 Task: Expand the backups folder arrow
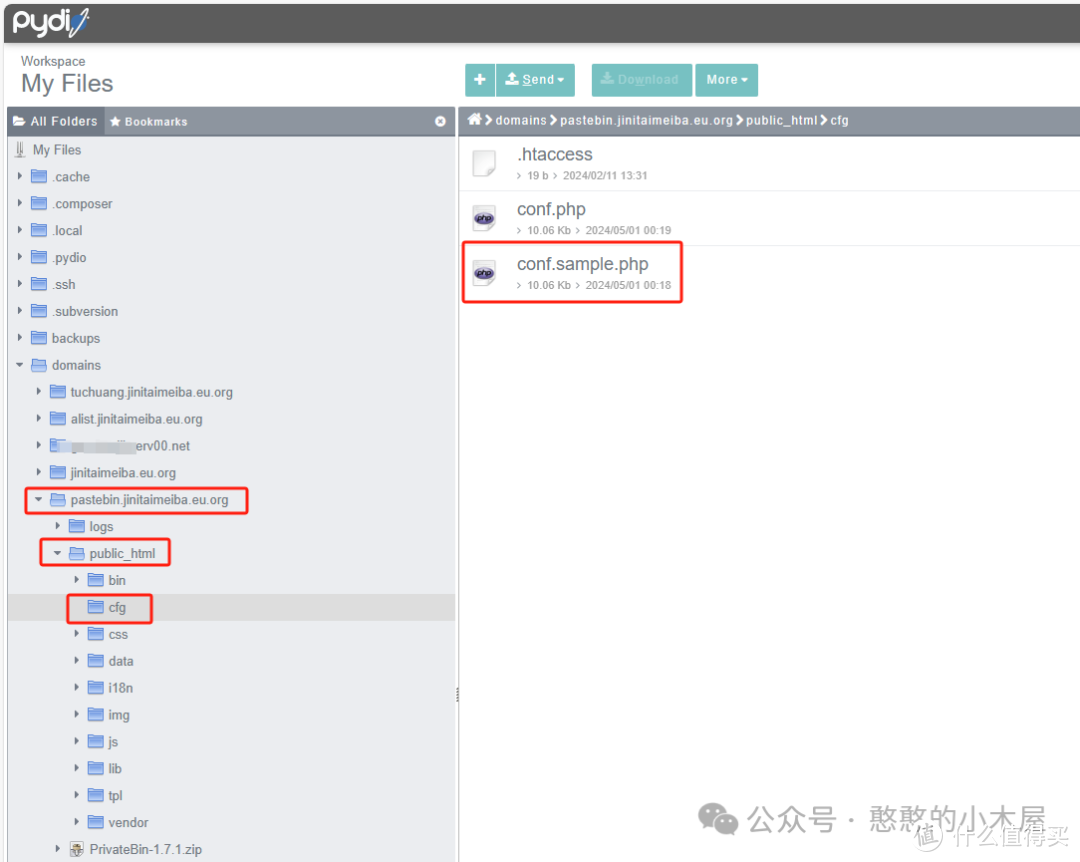20,338
